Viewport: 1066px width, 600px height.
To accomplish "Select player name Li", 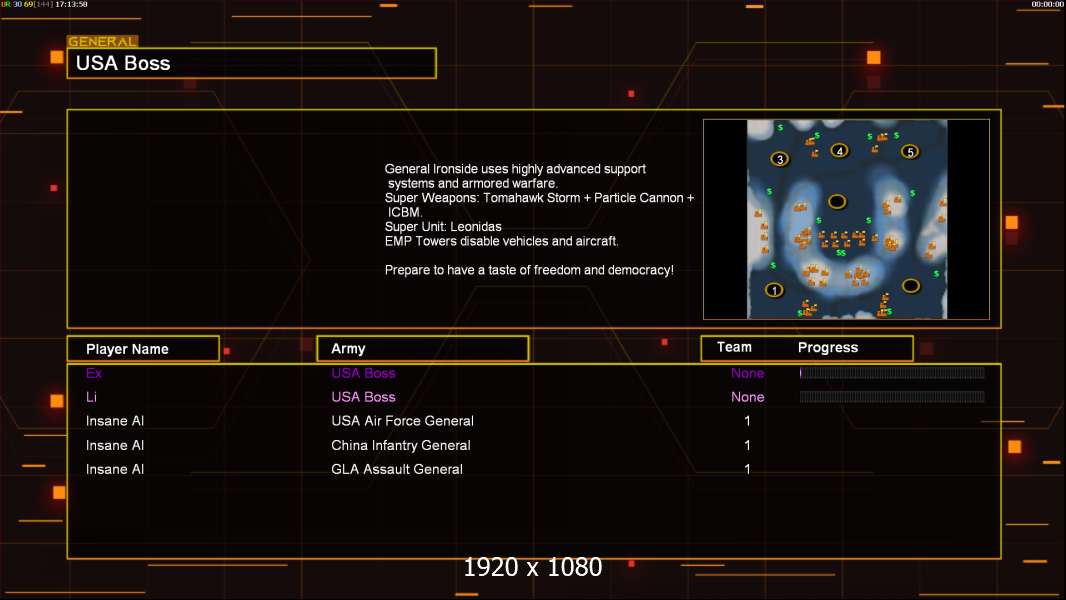I will tap(91, 397).
